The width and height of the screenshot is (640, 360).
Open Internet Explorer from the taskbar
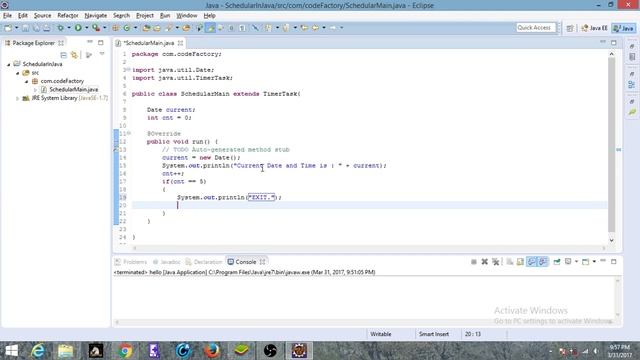pyautogui.click(x=38, y=351)
